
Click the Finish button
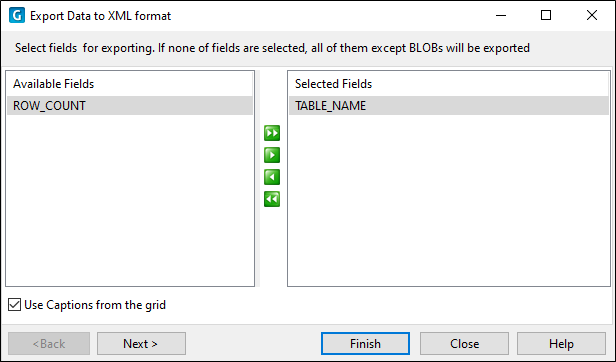pos(365,344)
